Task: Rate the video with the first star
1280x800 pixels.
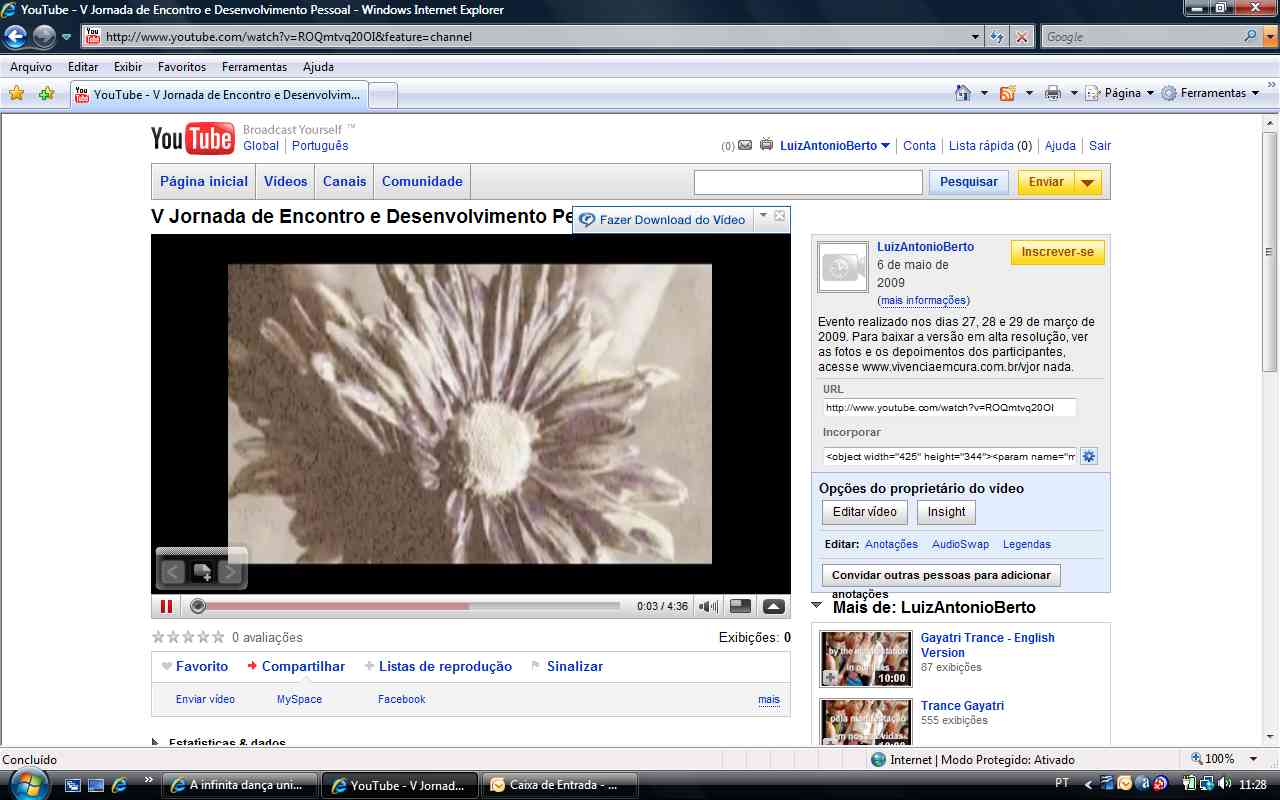Action: (x=158, y=637)
